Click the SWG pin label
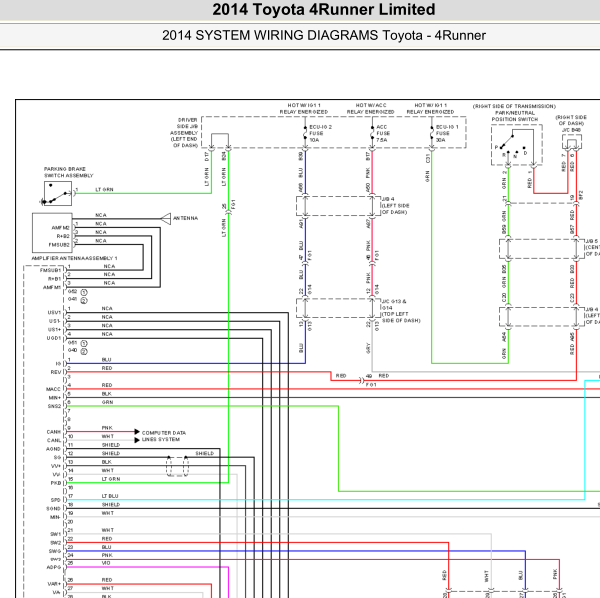The image size is (600, 598). point(55,551)
